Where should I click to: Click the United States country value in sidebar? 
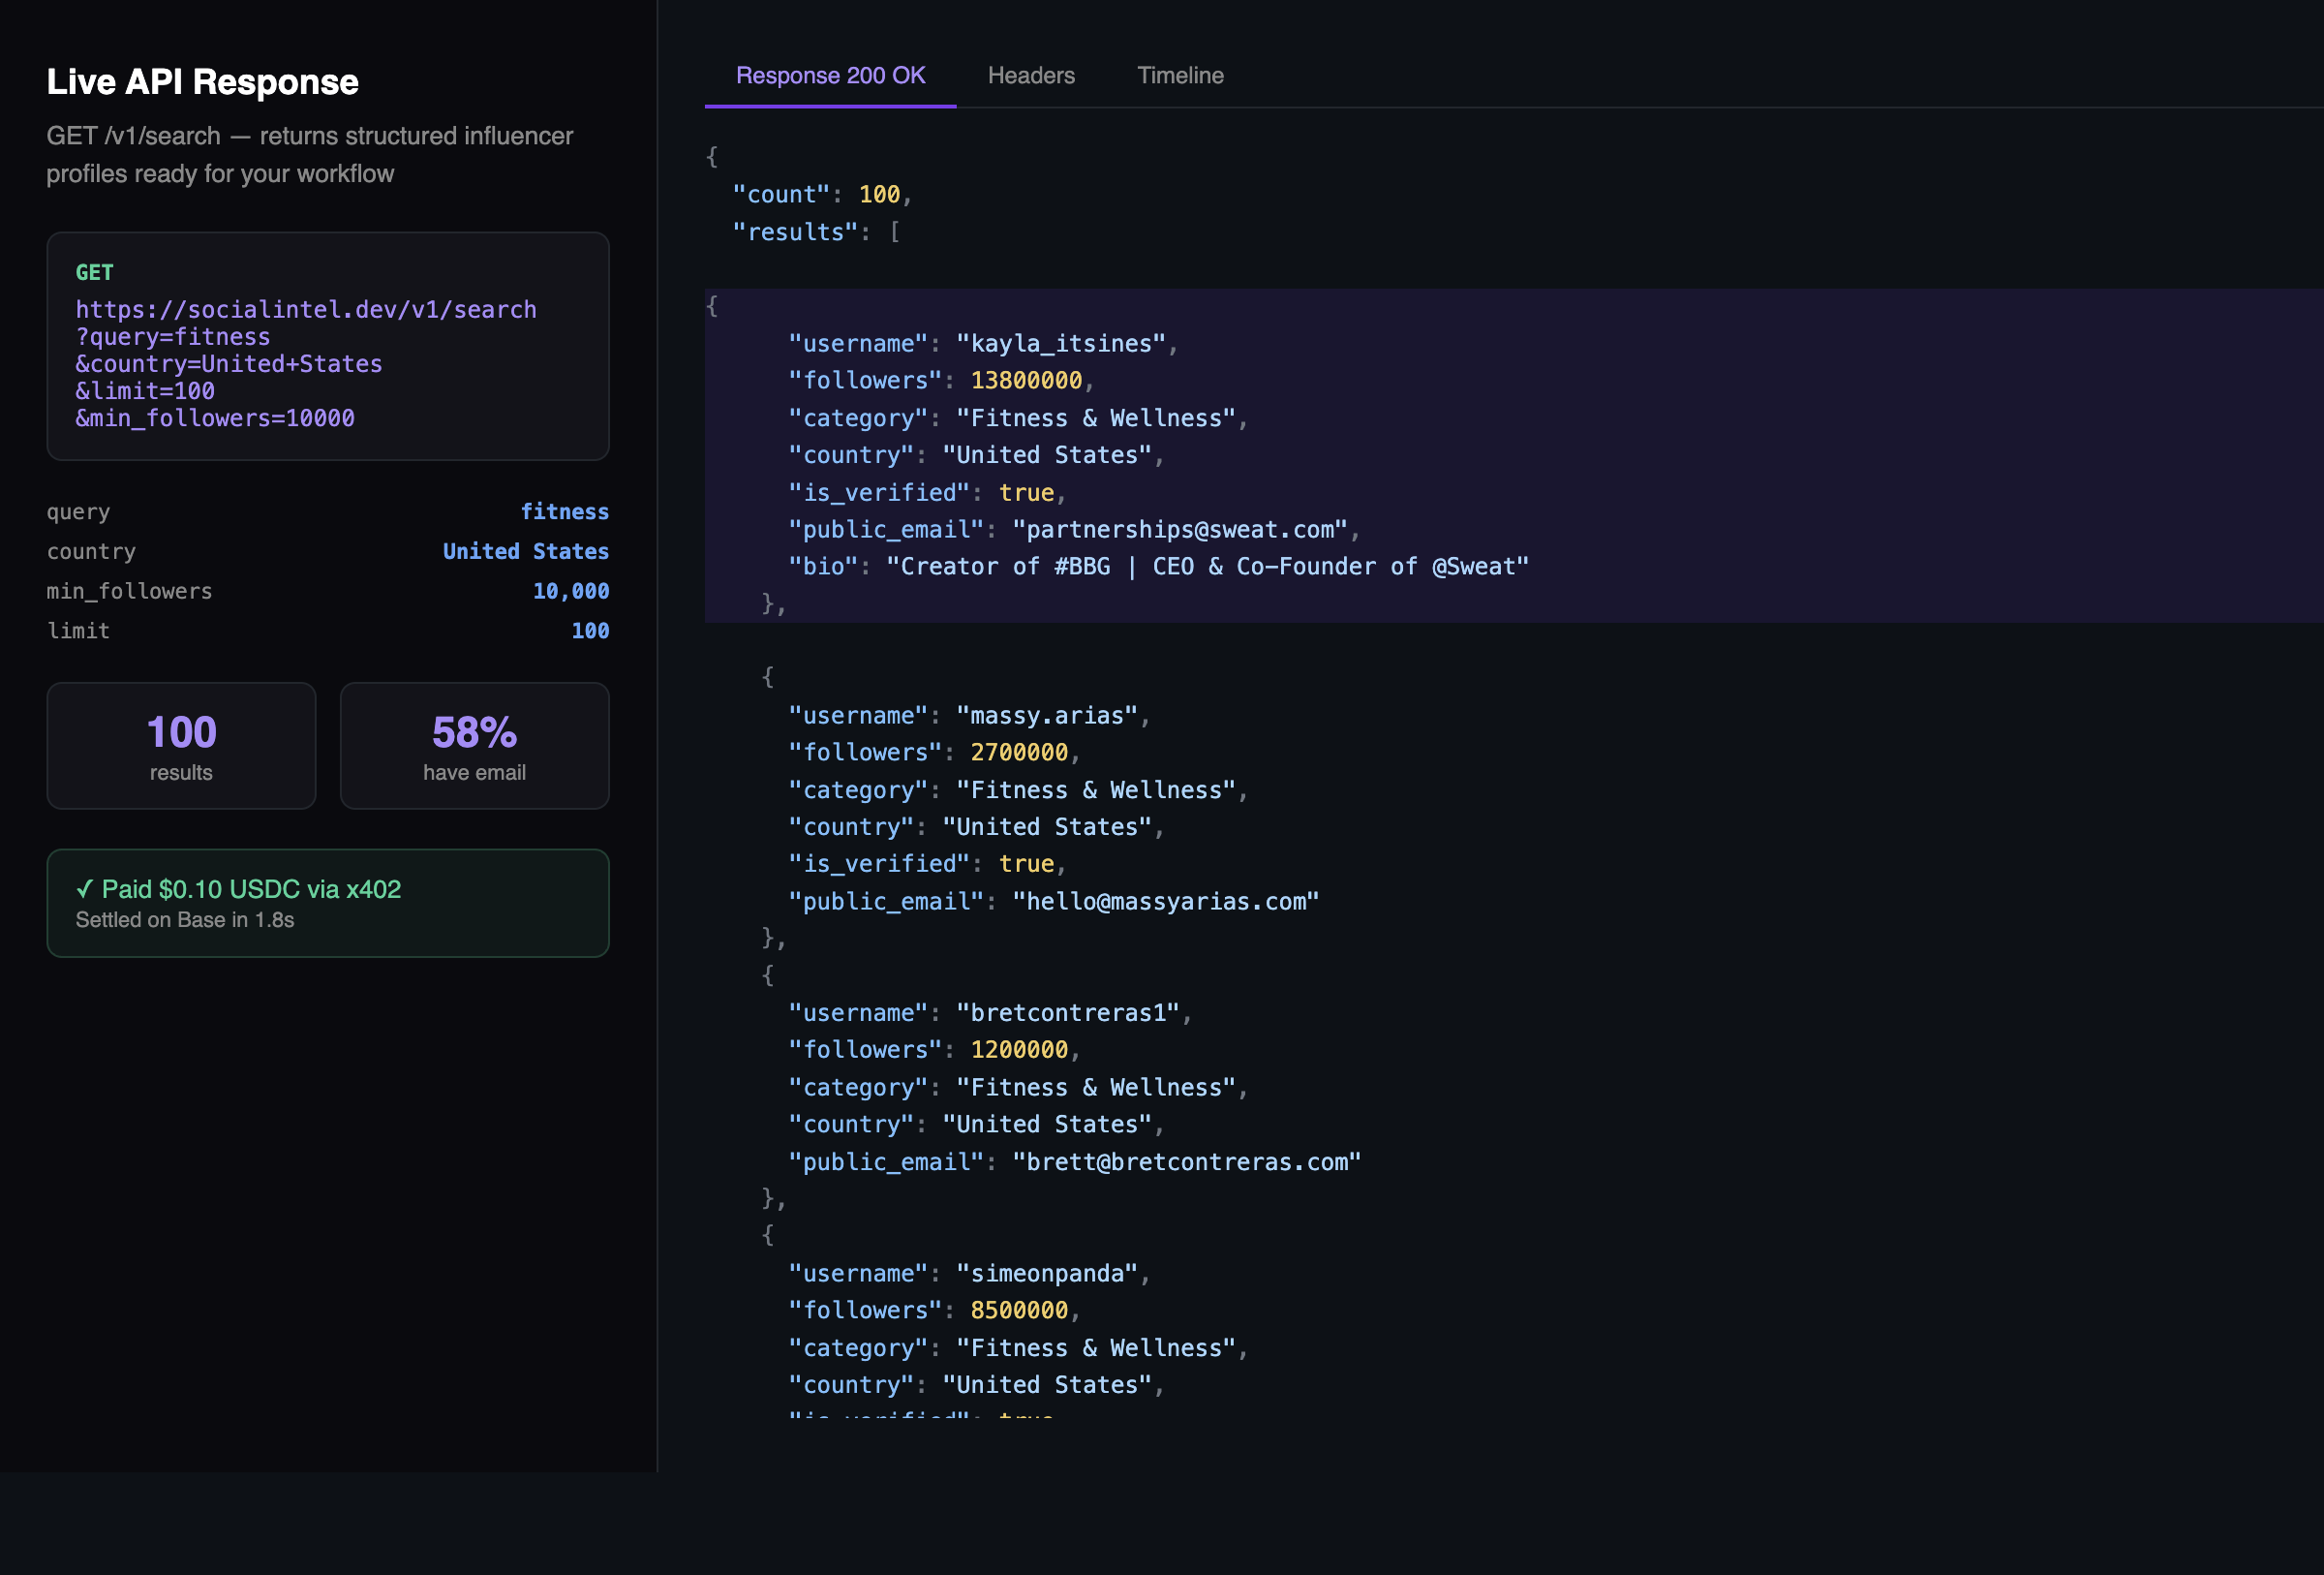[525, 551]
